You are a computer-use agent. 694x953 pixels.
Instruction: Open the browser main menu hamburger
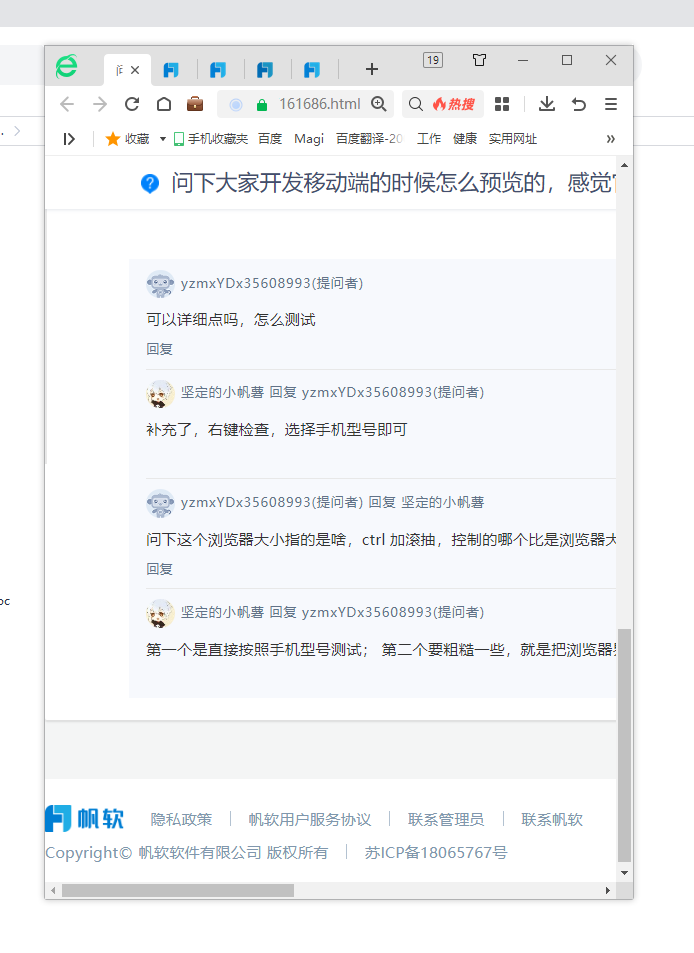611,105
